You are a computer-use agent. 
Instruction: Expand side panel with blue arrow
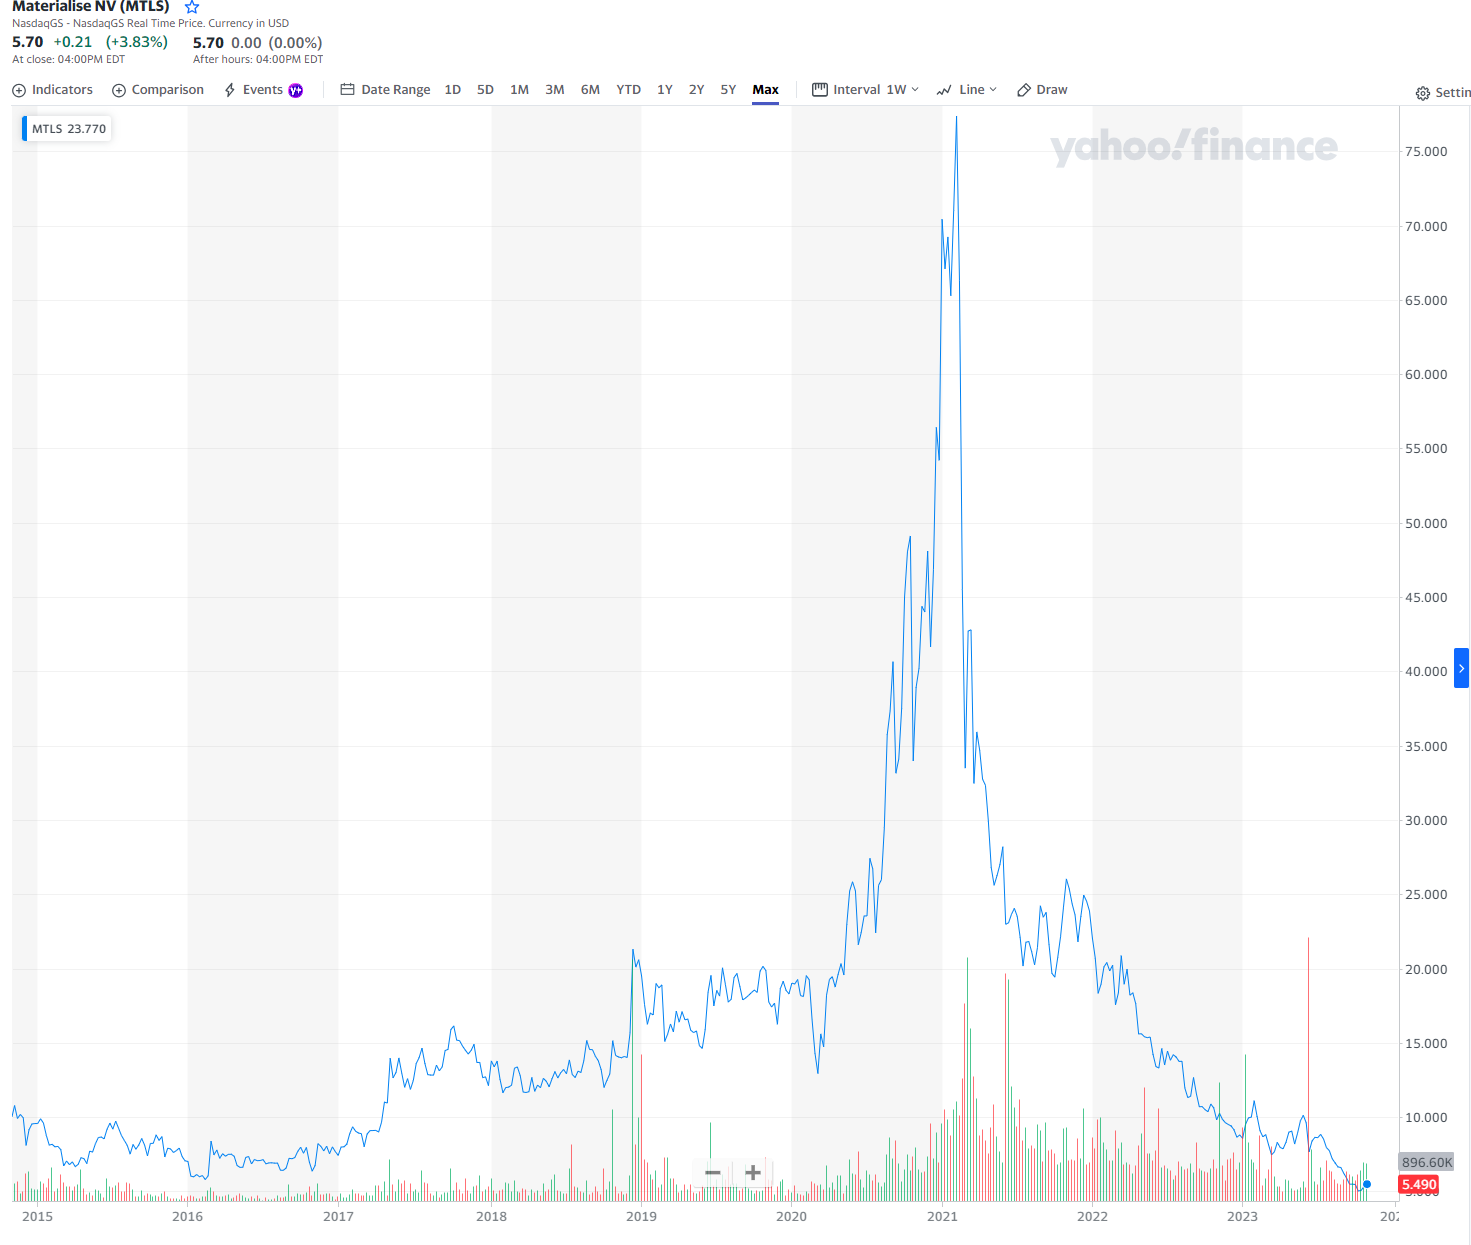click(x=1461, y=668)
